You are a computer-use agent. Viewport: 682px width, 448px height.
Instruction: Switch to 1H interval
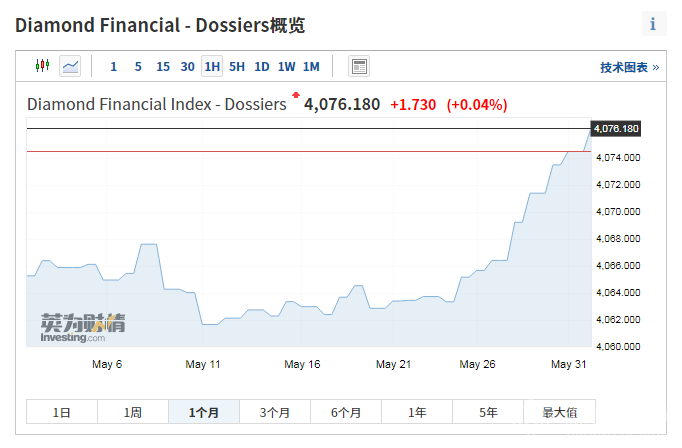pos(211,67)
